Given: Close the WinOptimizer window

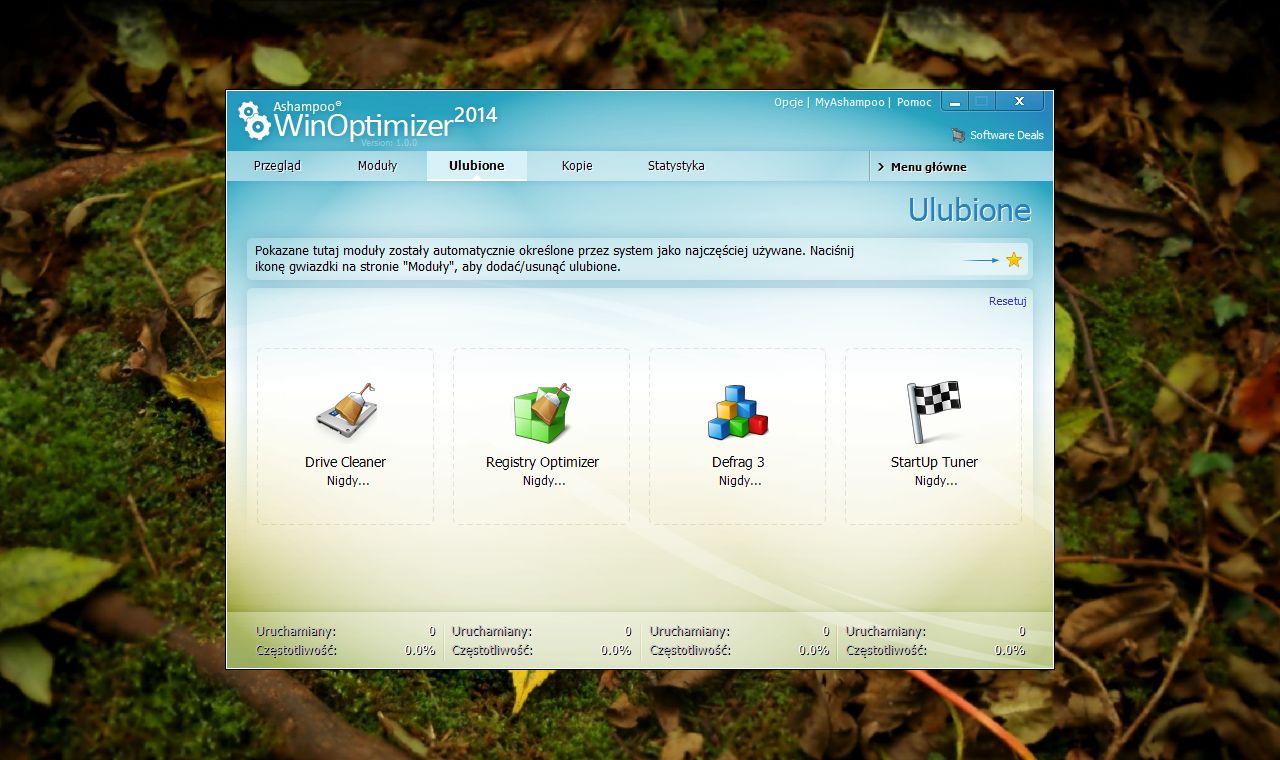Looking at the screenshot, I should tap(1019, 101).
